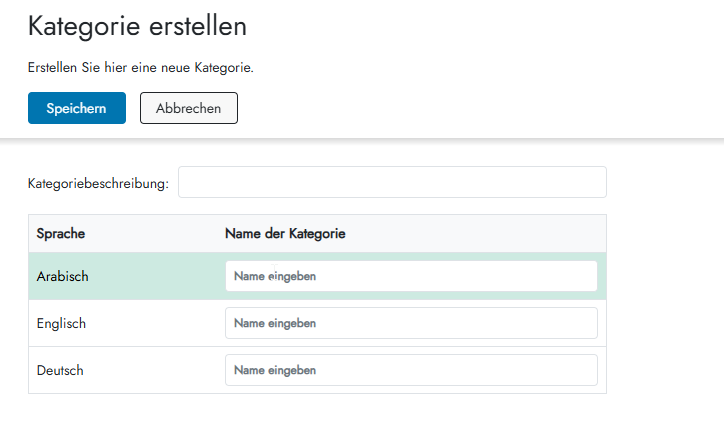Click the Kategorie erstellen page heading
Image resolution: width=724 pixels, height=436 pixels.
tap(137, 27)
